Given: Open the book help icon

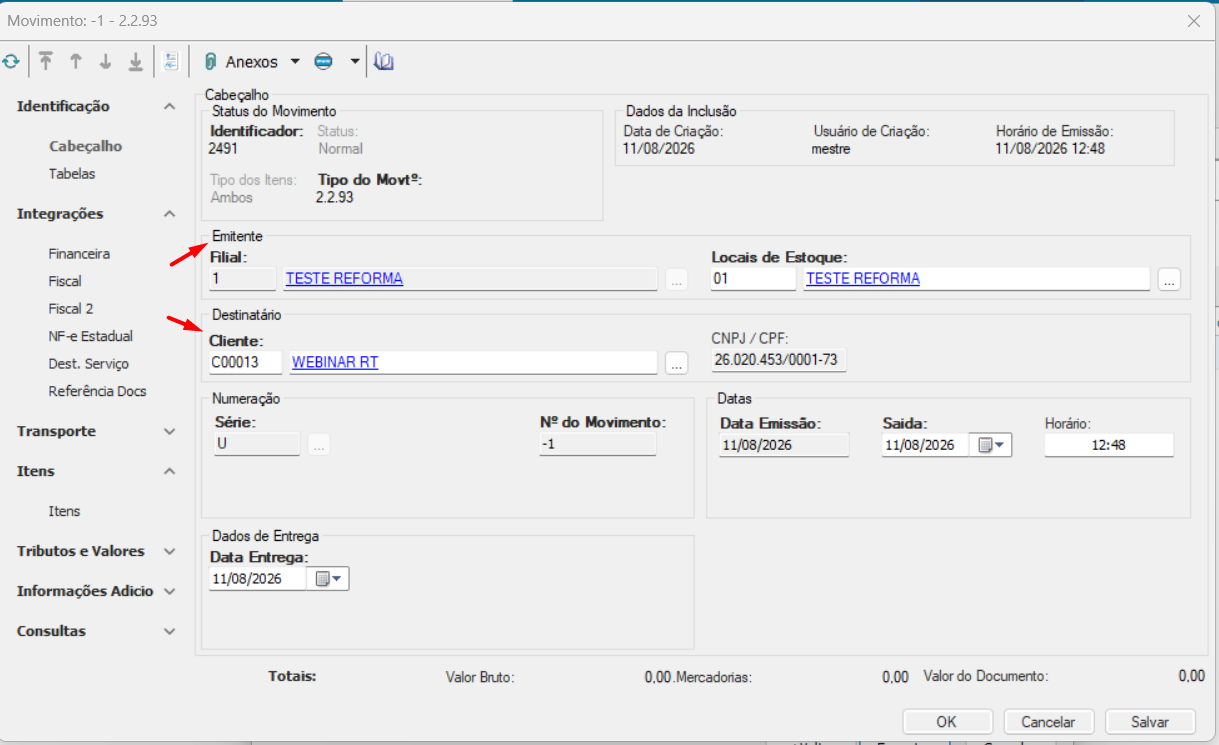Looking at the screenshot, I should (384, 61).
